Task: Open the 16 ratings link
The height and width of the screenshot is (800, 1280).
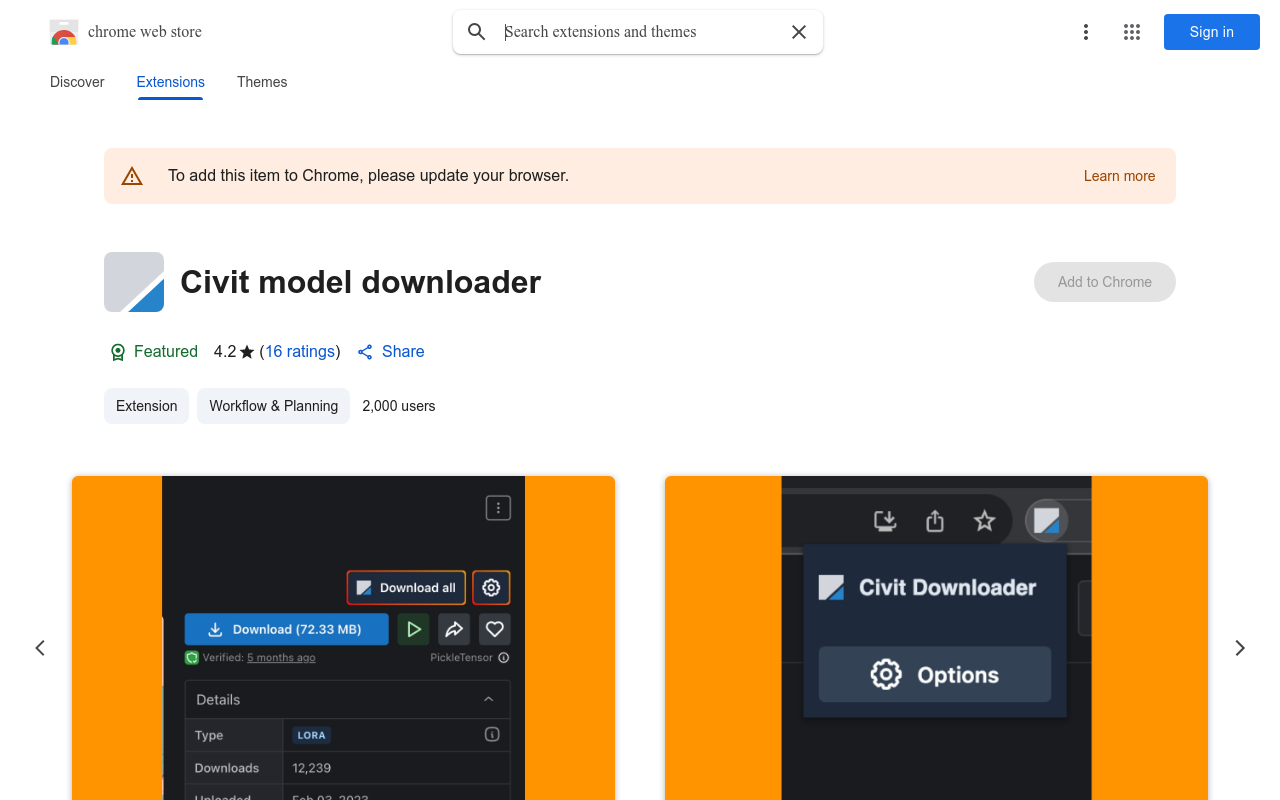Action: [300, 351]
